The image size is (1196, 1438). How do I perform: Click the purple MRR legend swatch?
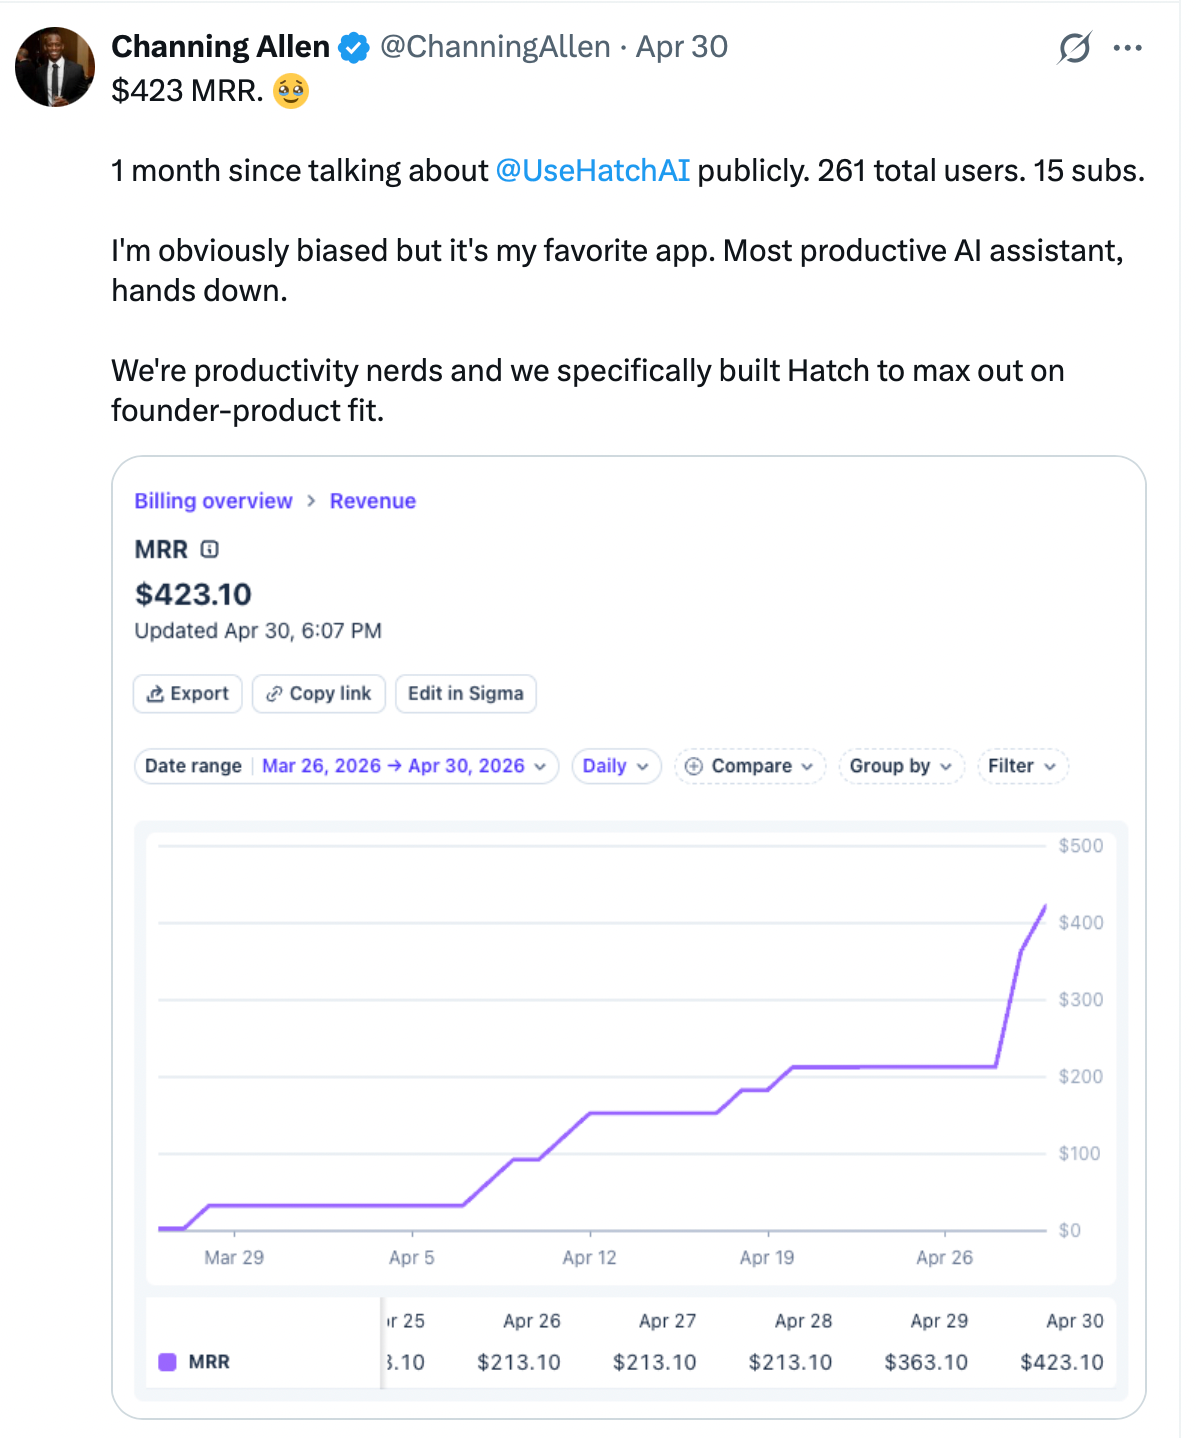[168, 1362]
